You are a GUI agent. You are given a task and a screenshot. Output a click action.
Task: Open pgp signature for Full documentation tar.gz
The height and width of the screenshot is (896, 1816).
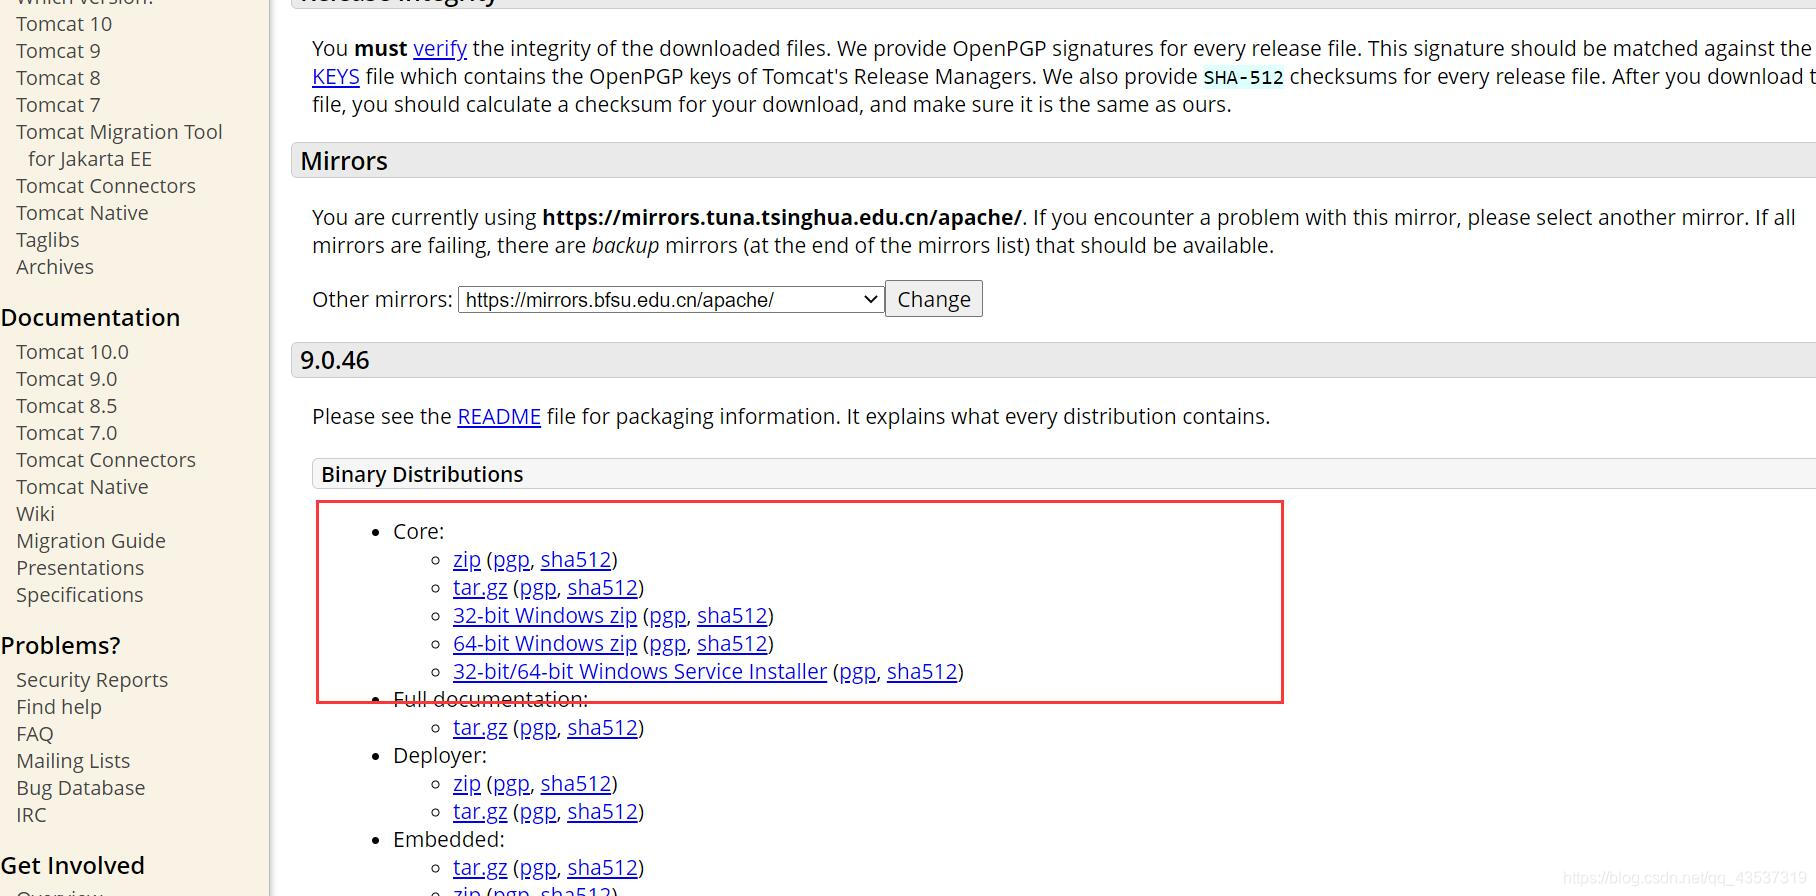pyautogui.click(x=538, y=728)
